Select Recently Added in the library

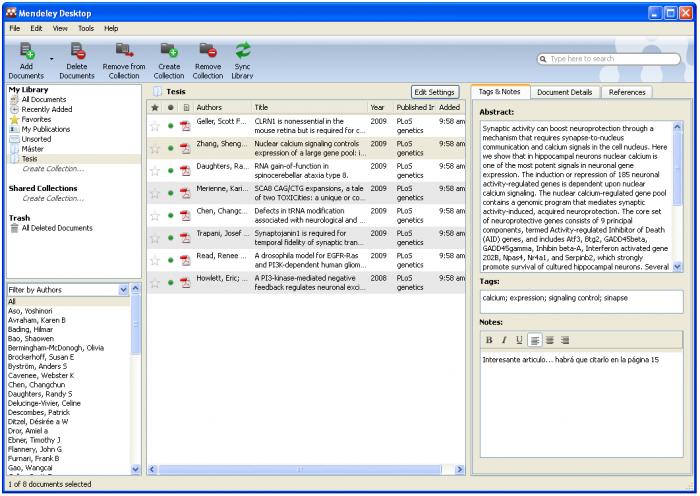pos(46,109)
